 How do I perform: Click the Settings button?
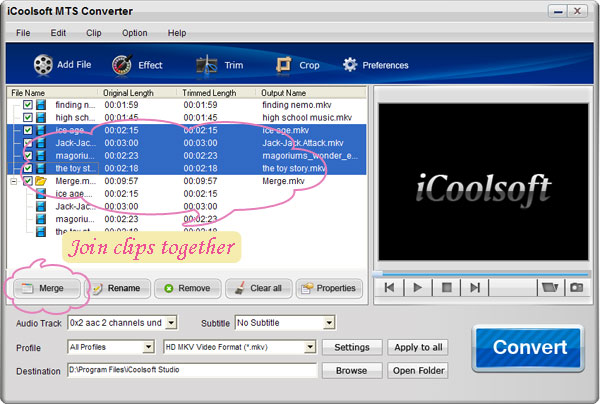[352, 347]
